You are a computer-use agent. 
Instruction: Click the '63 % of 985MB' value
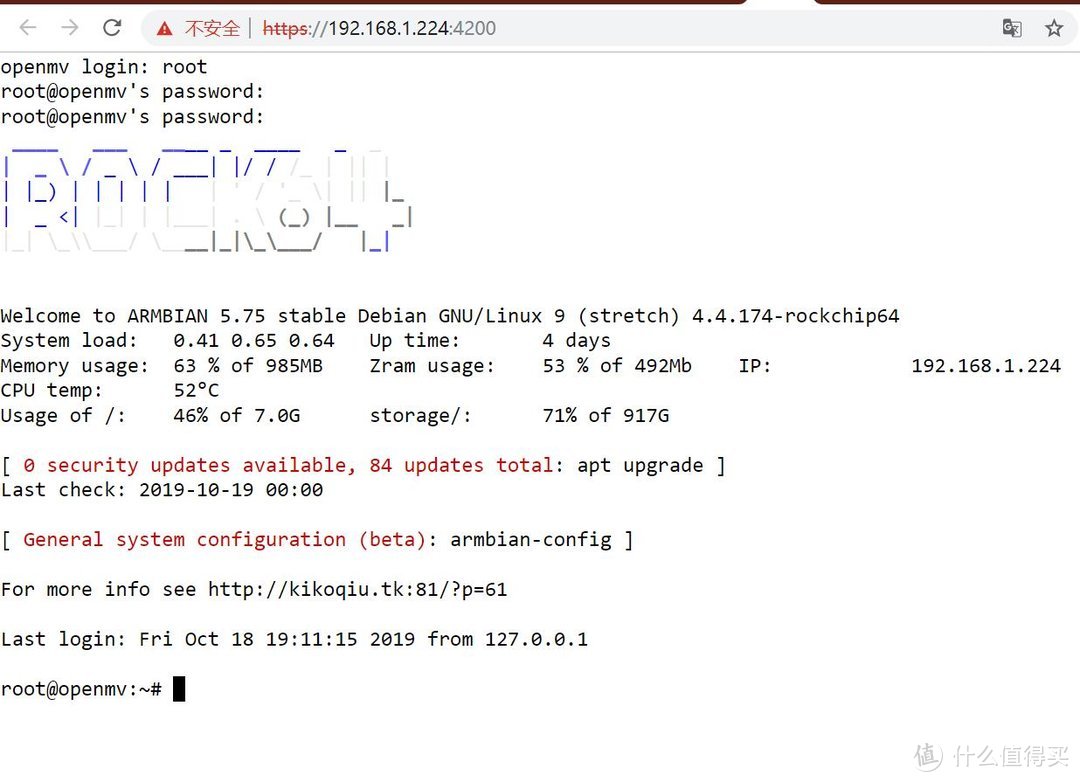click(x=248, y=366)
